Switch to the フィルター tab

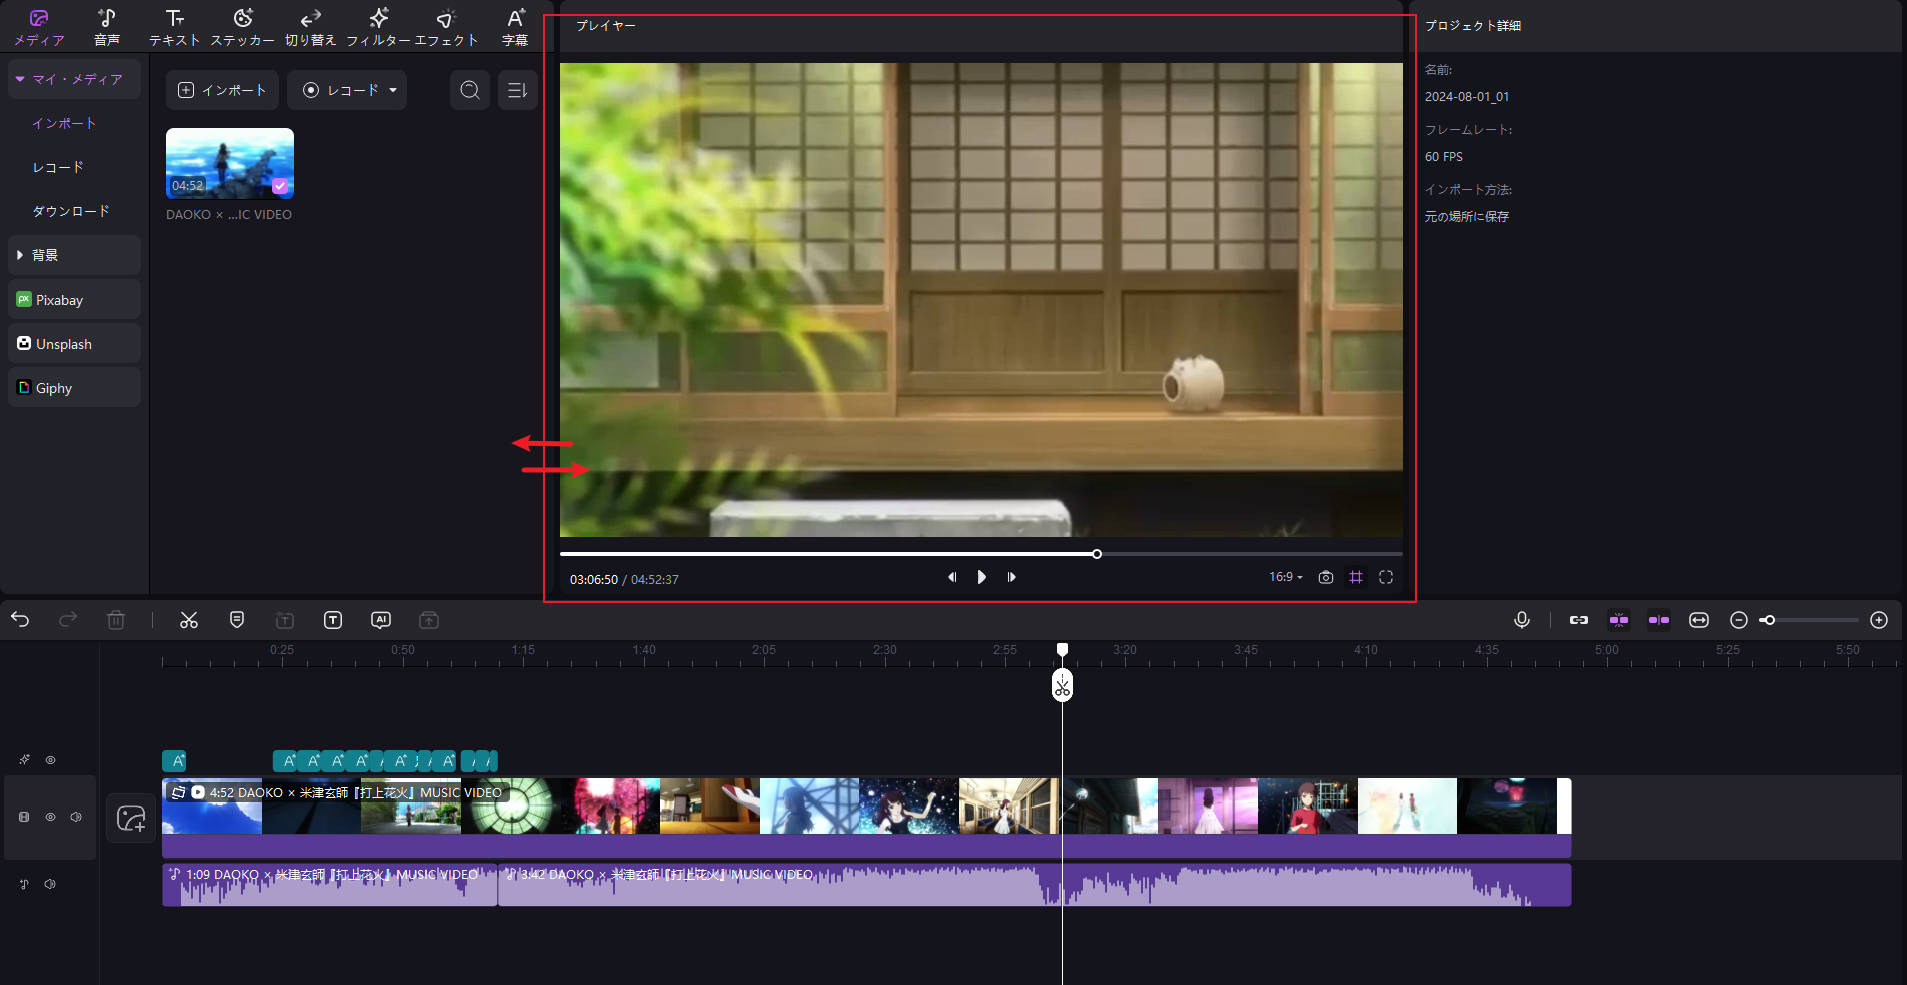378,27
